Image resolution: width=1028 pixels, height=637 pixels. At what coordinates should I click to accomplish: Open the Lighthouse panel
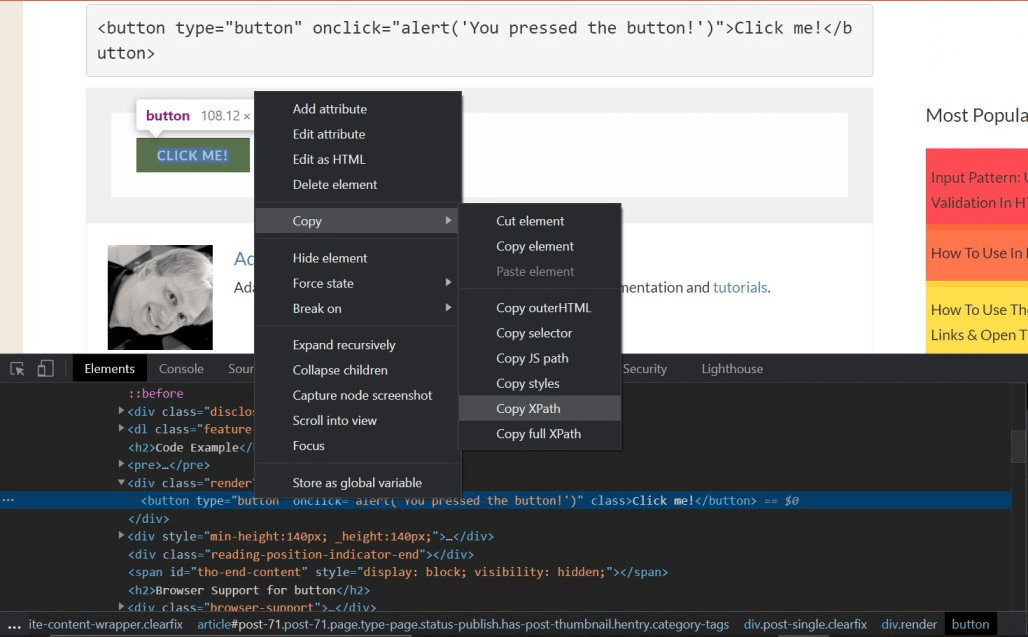click(731, 368)
